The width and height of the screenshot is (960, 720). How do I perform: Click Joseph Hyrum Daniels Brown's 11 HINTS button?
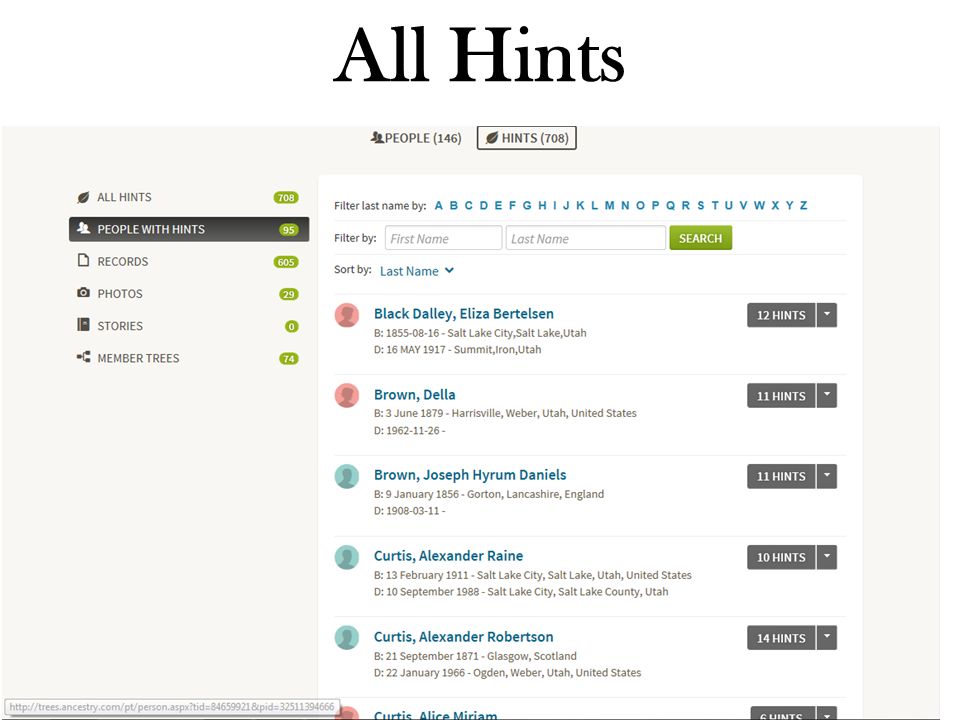click(781, 476)
